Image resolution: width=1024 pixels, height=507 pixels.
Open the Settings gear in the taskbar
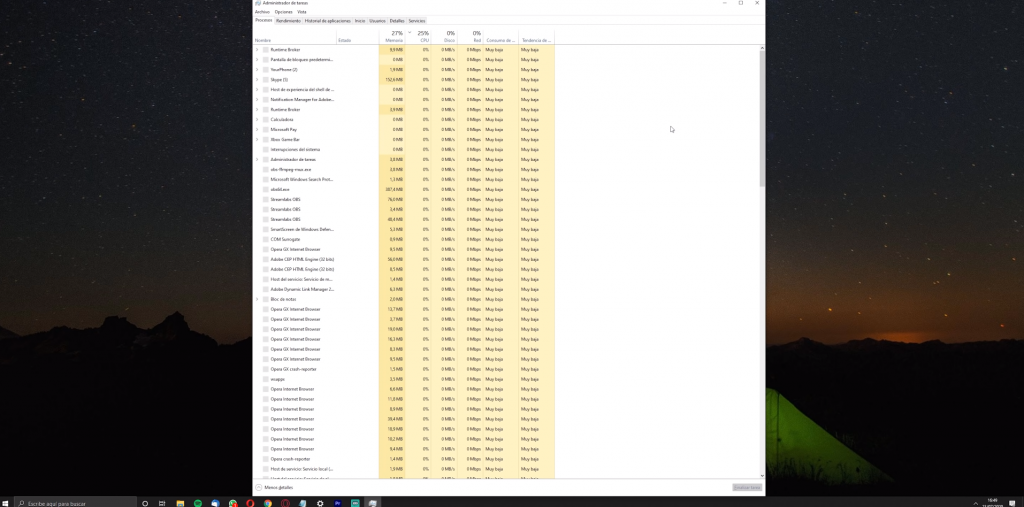pyautogui.click(x=320, y=503)
